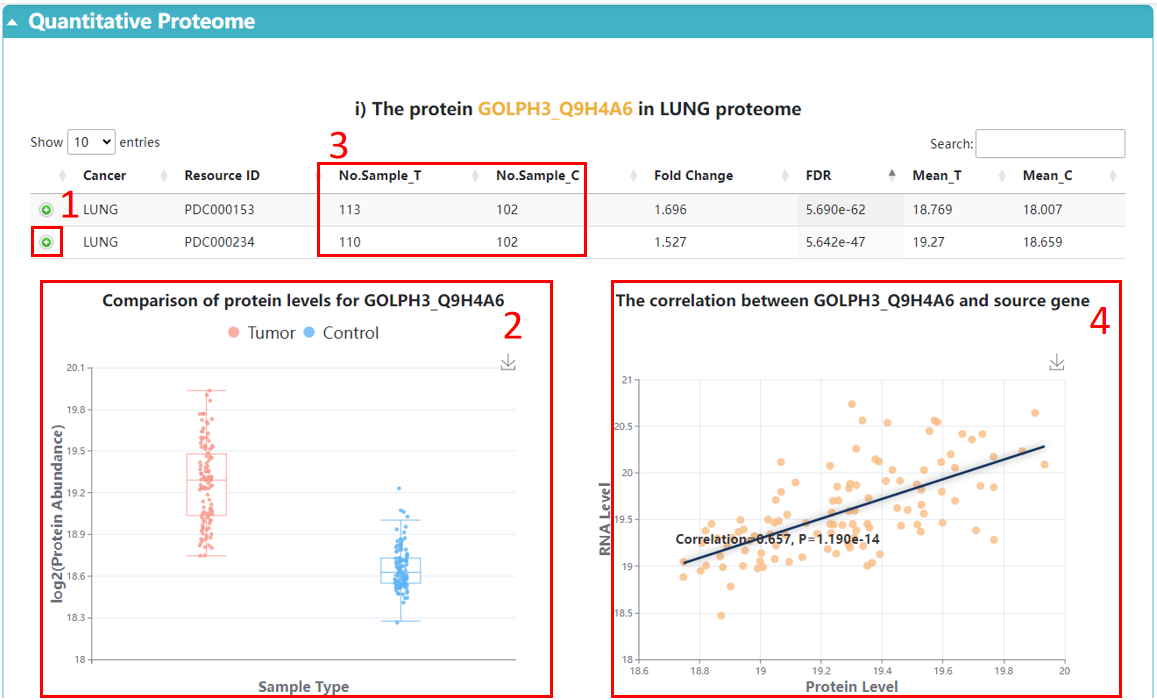1157x700 pixels.
Task: Sort table by Cancer column
Action: tap(104, 176)
